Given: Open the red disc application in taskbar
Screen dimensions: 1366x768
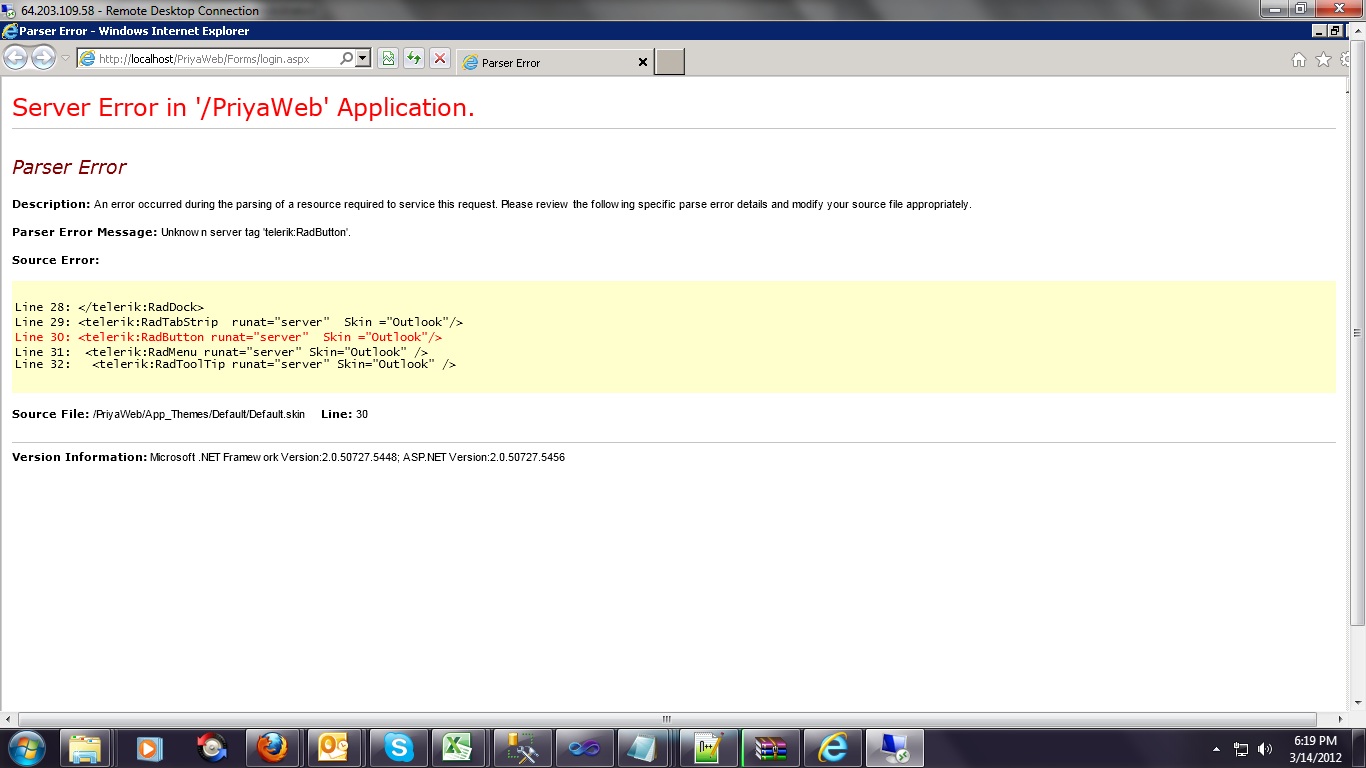Looking at the screenshot, I should click(x=212, y=748).
